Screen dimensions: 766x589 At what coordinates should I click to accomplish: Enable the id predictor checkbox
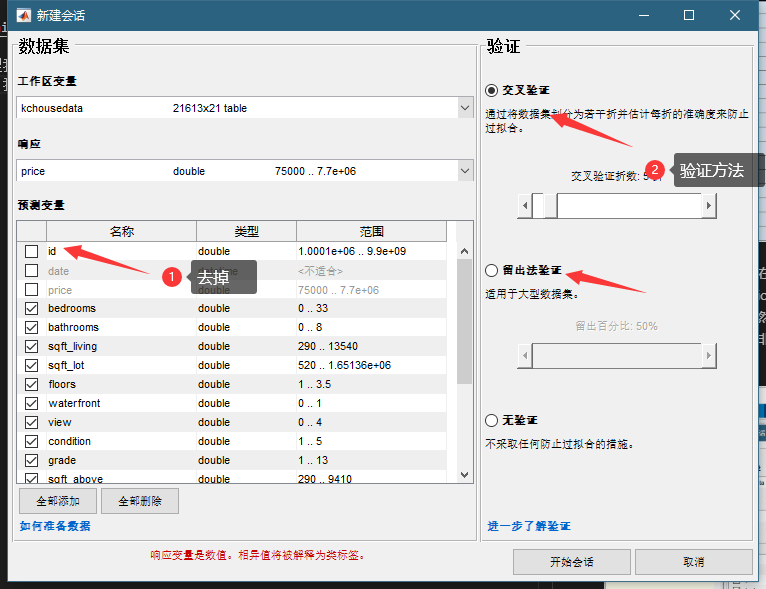pos(32,252)
